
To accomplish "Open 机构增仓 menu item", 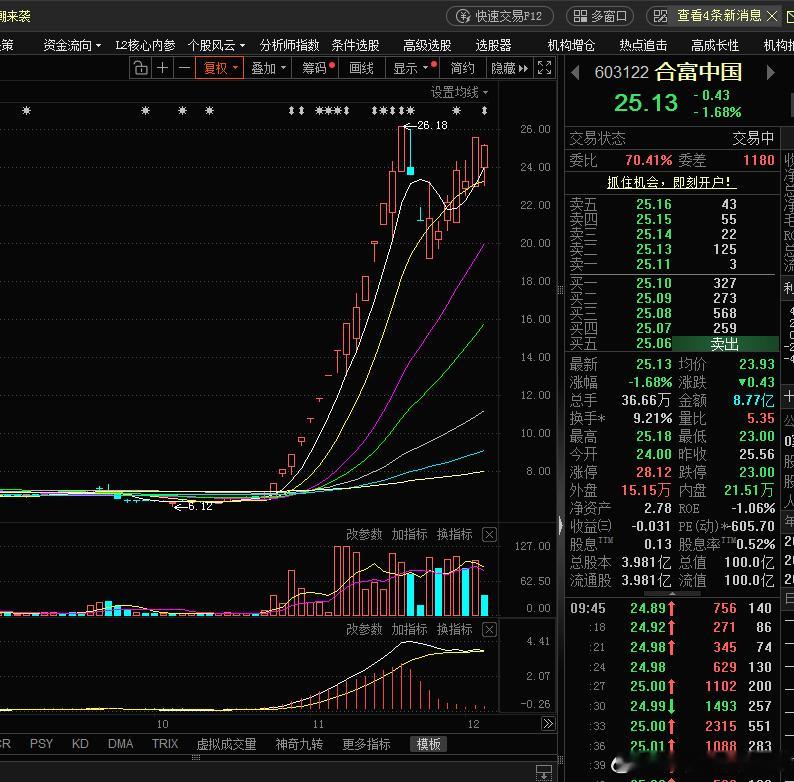I will (x=571, y=46).
